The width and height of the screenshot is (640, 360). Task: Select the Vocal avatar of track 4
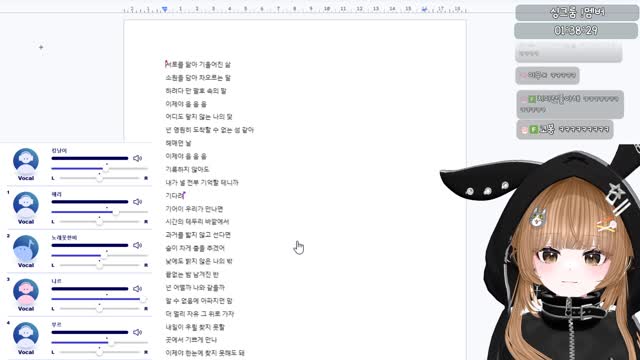point(26,336)
